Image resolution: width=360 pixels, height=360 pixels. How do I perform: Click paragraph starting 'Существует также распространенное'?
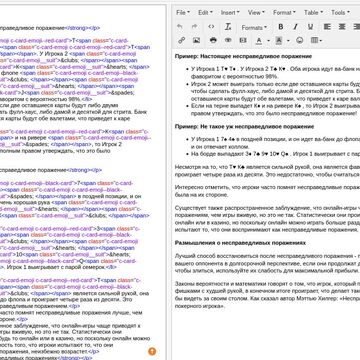[267, 219]
